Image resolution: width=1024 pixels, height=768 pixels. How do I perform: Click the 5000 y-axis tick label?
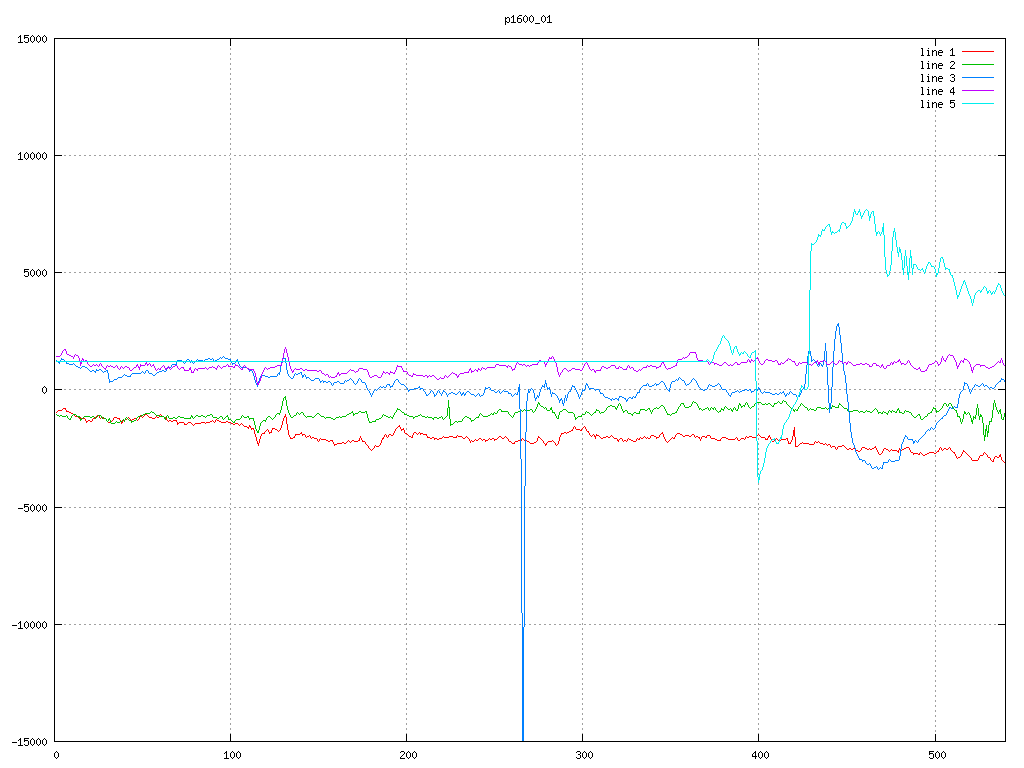pos(34,273)
